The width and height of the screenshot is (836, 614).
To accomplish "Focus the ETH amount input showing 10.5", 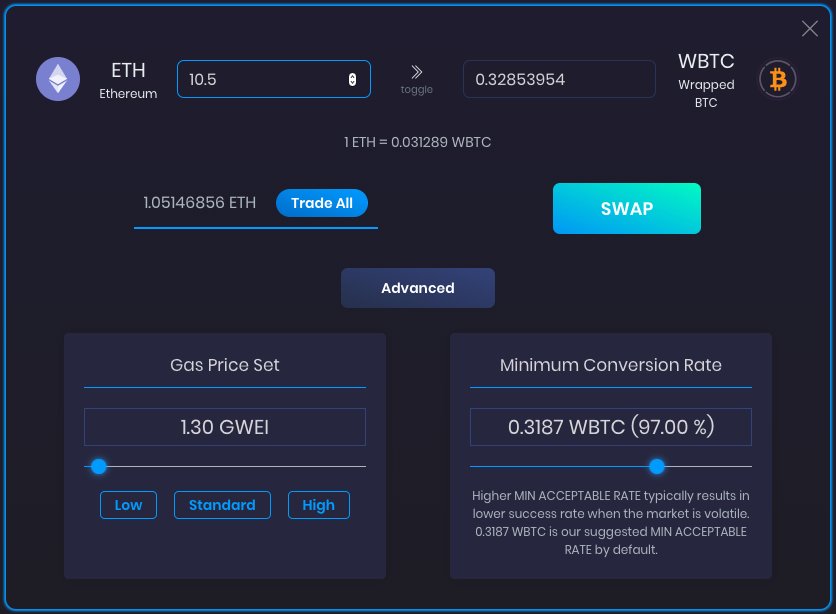I will coord(274,79).
